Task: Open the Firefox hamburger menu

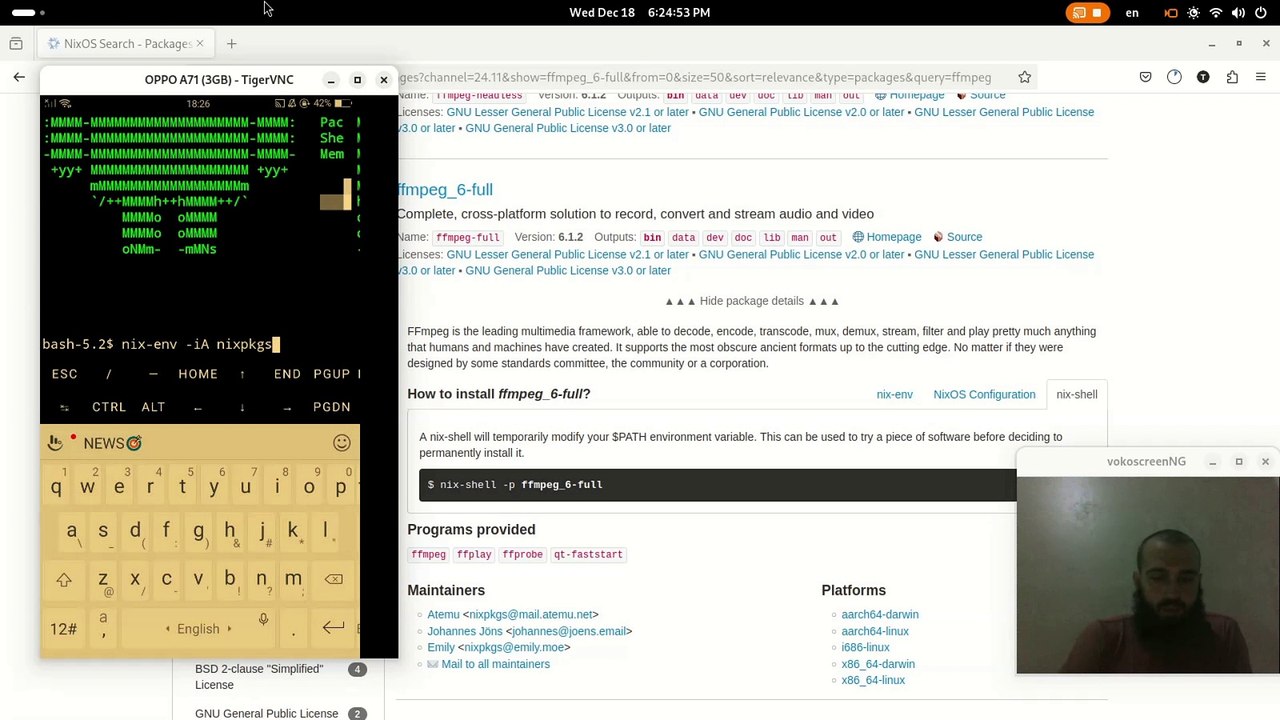Action: (x=1261, y=77)
